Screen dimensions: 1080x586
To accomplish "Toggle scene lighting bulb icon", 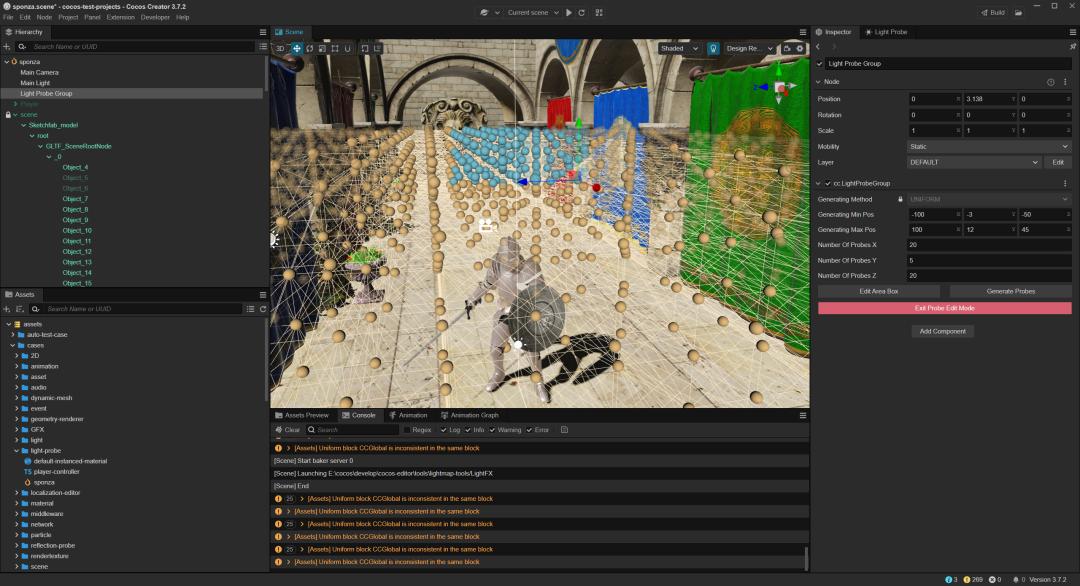I will click(x=713, y=48).
